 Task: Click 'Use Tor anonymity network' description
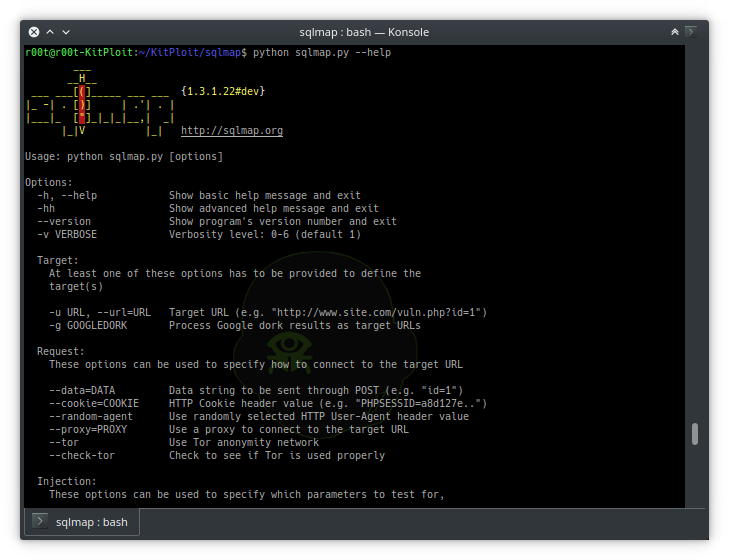[x=244, y=443]
